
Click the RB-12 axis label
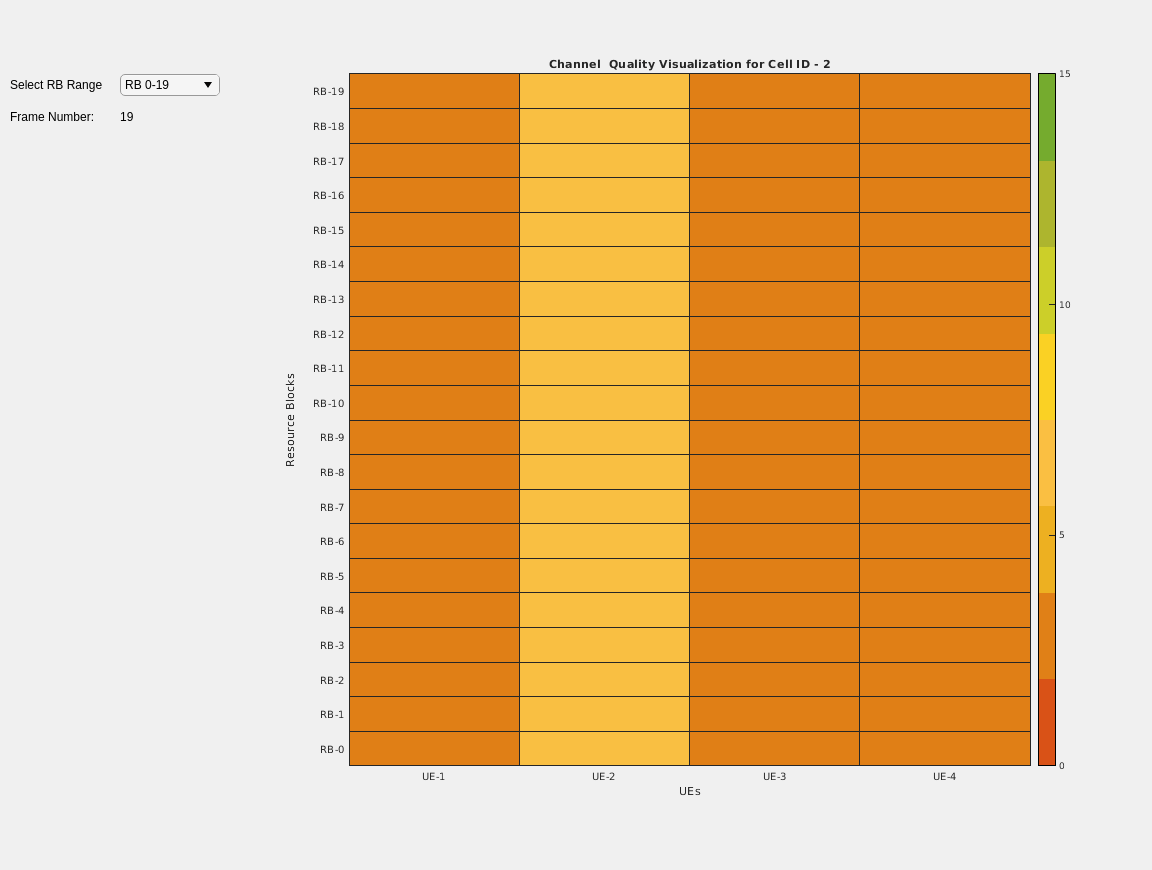coord(328,334)
